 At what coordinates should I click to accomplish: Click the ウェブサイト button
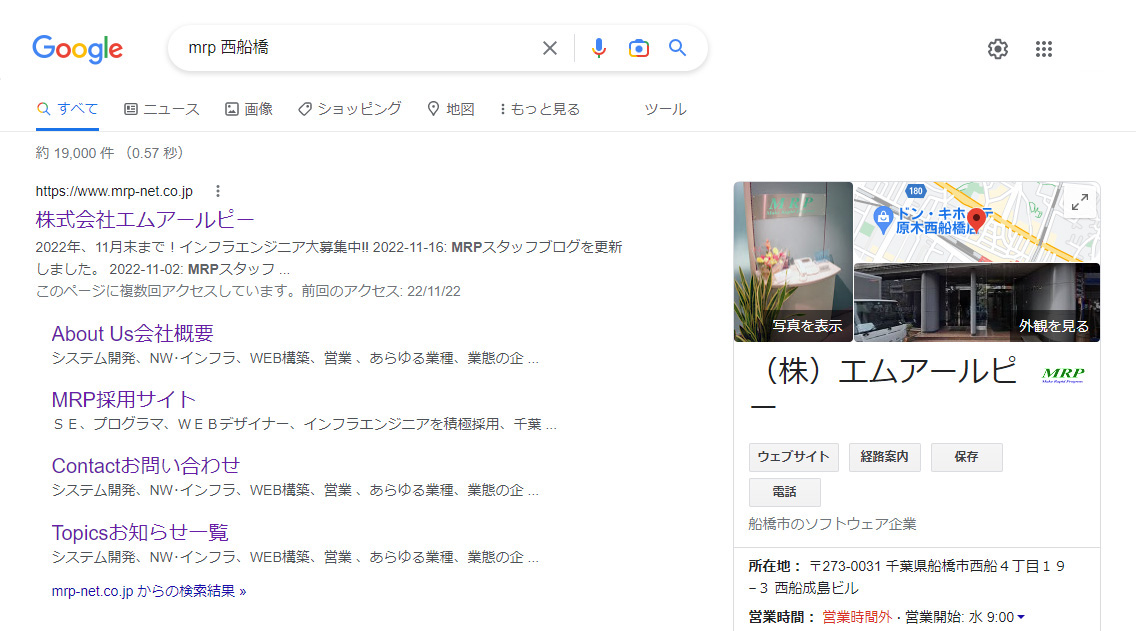point(793,457)
